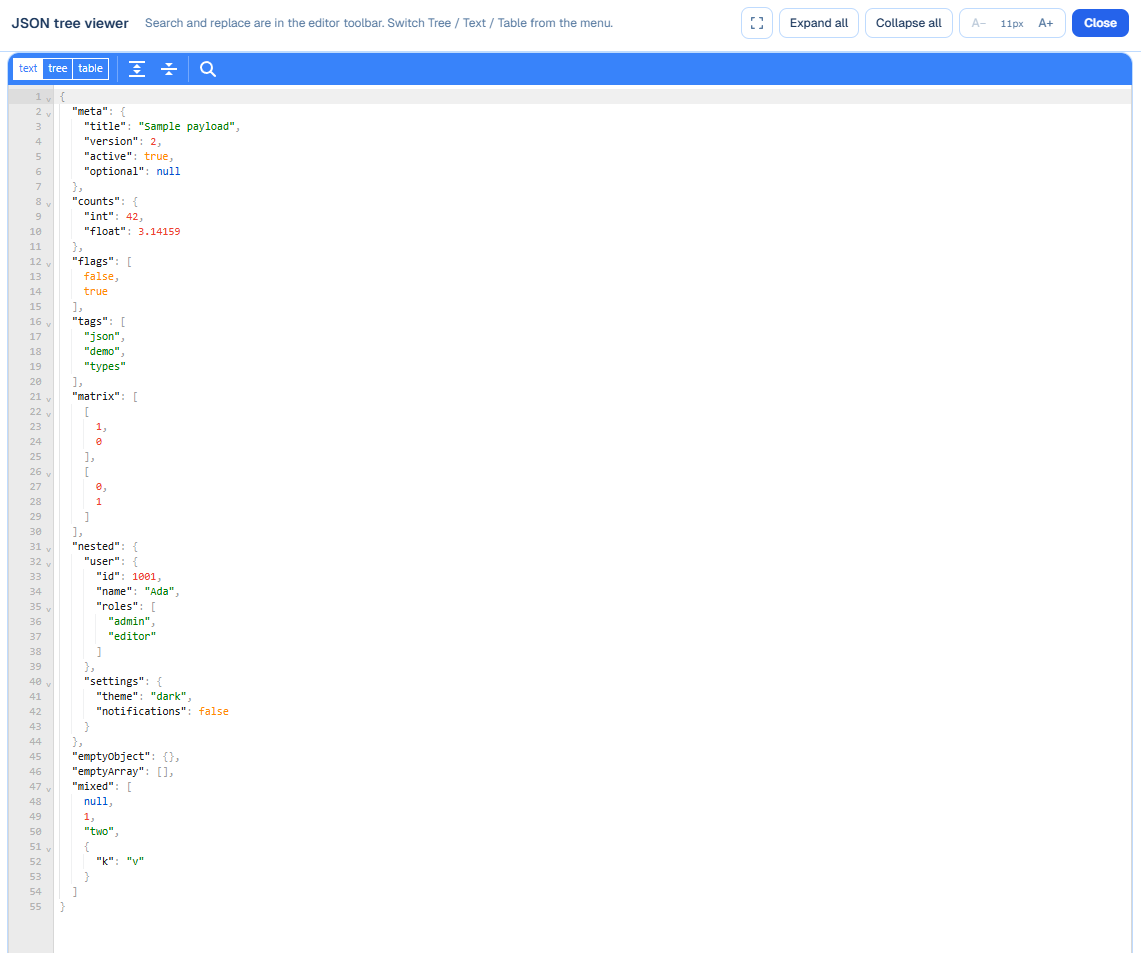Click the collapse all fields icon in the editor toolbar
1141x953 pixels.
tap(169, 69)
